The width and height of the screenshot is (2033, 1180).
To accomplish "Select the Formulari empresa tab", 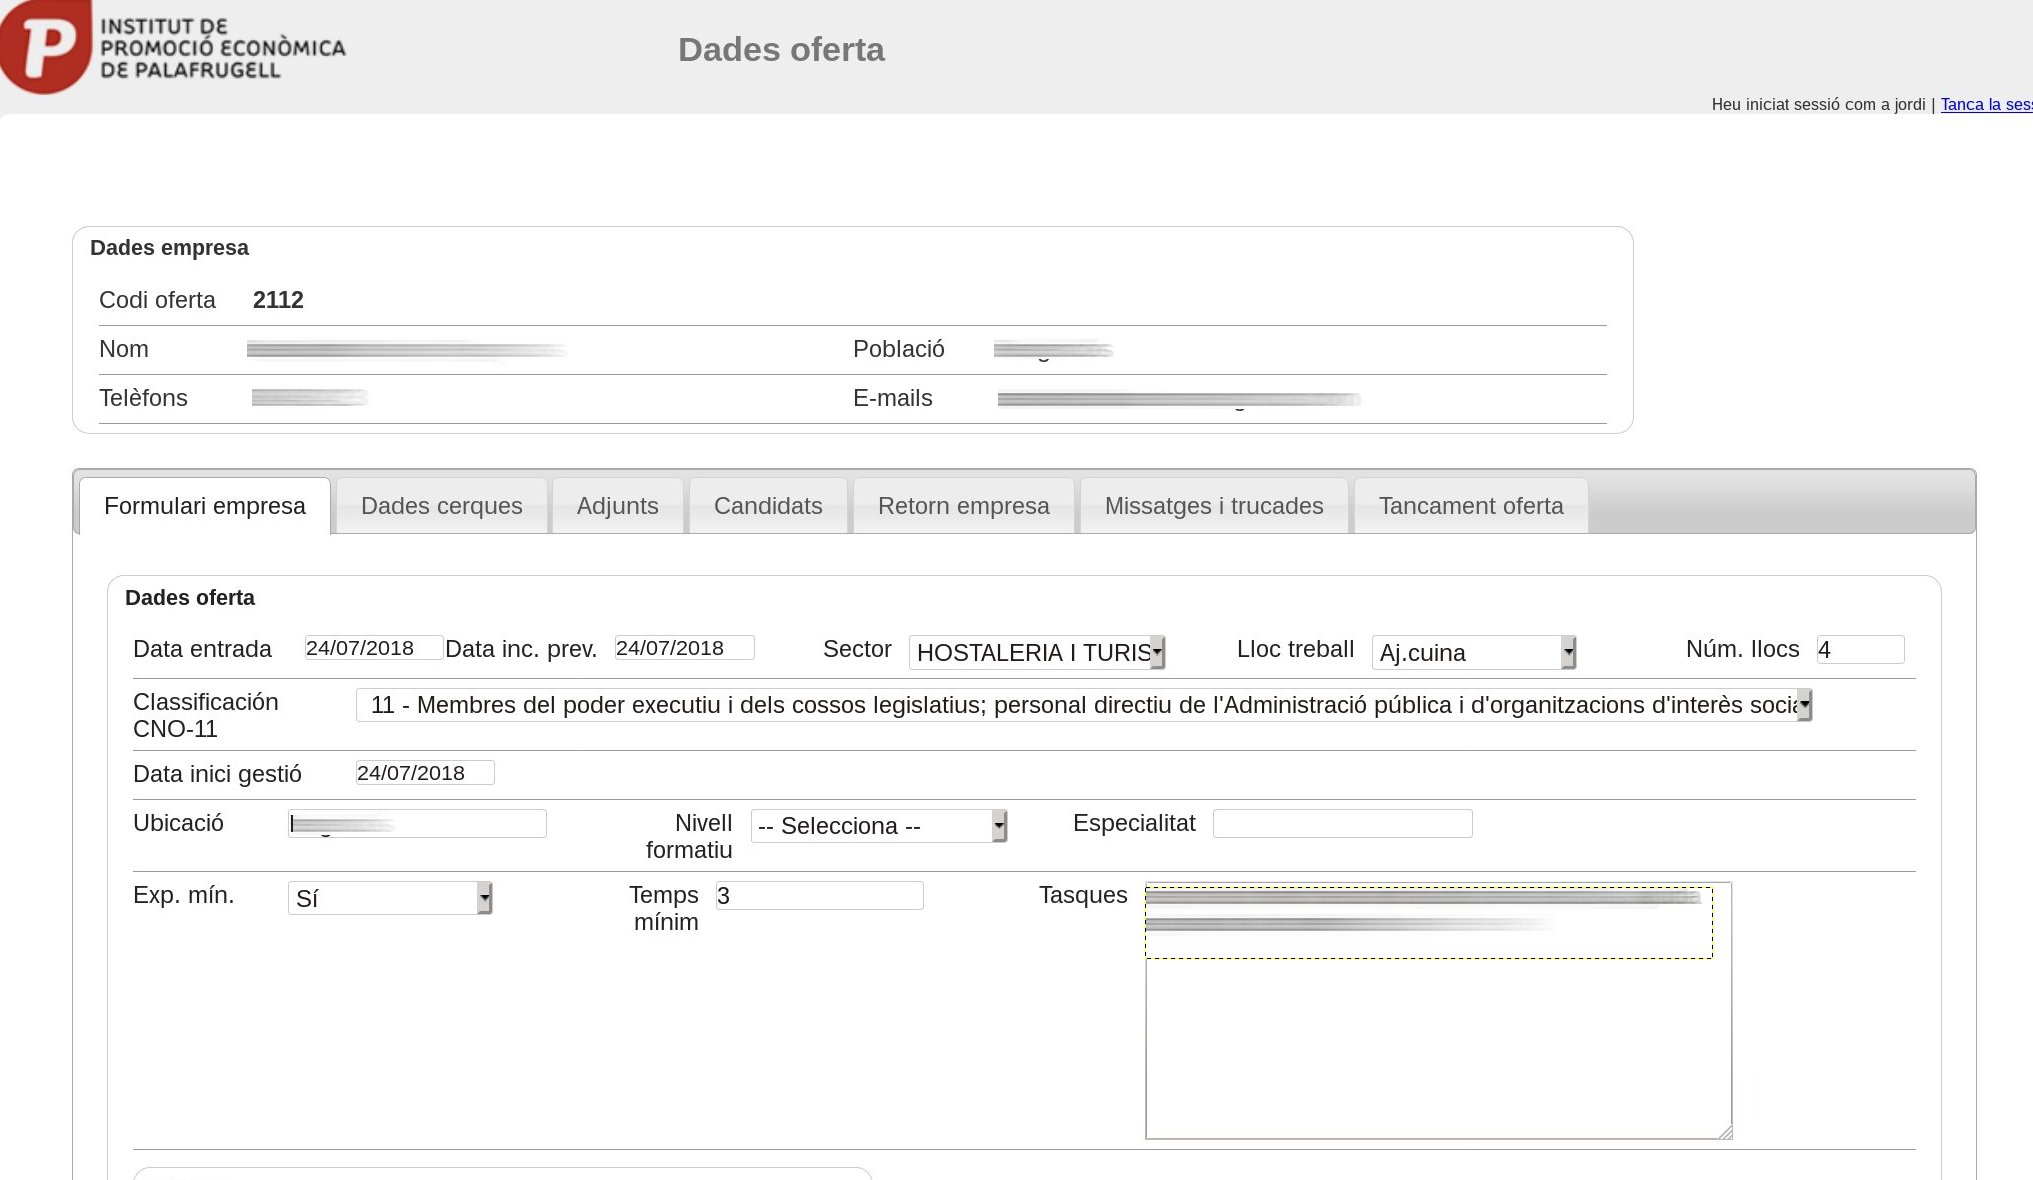I will [x=205, y=506].
